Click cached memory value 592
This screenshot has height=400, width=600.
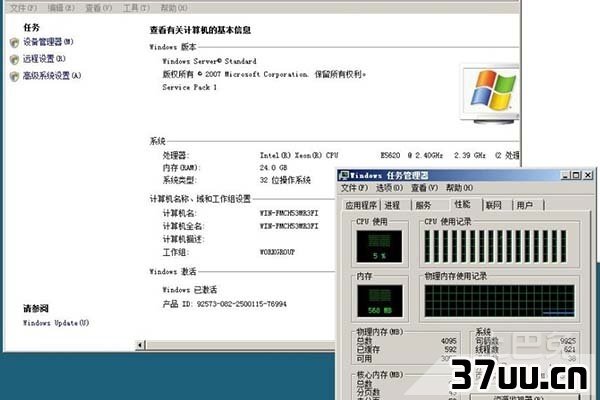[450, 349]
